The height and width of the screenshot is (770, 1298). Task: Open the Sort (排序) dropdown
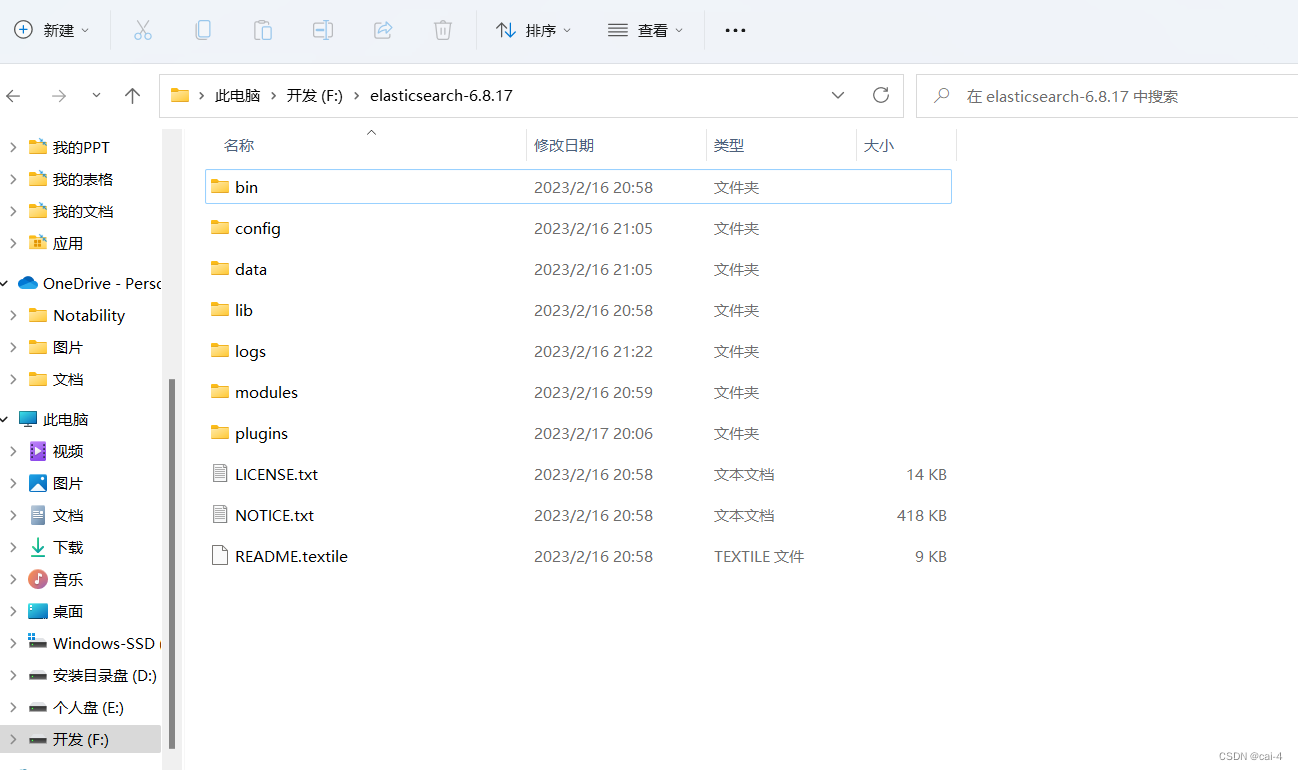tap(534, 30)
